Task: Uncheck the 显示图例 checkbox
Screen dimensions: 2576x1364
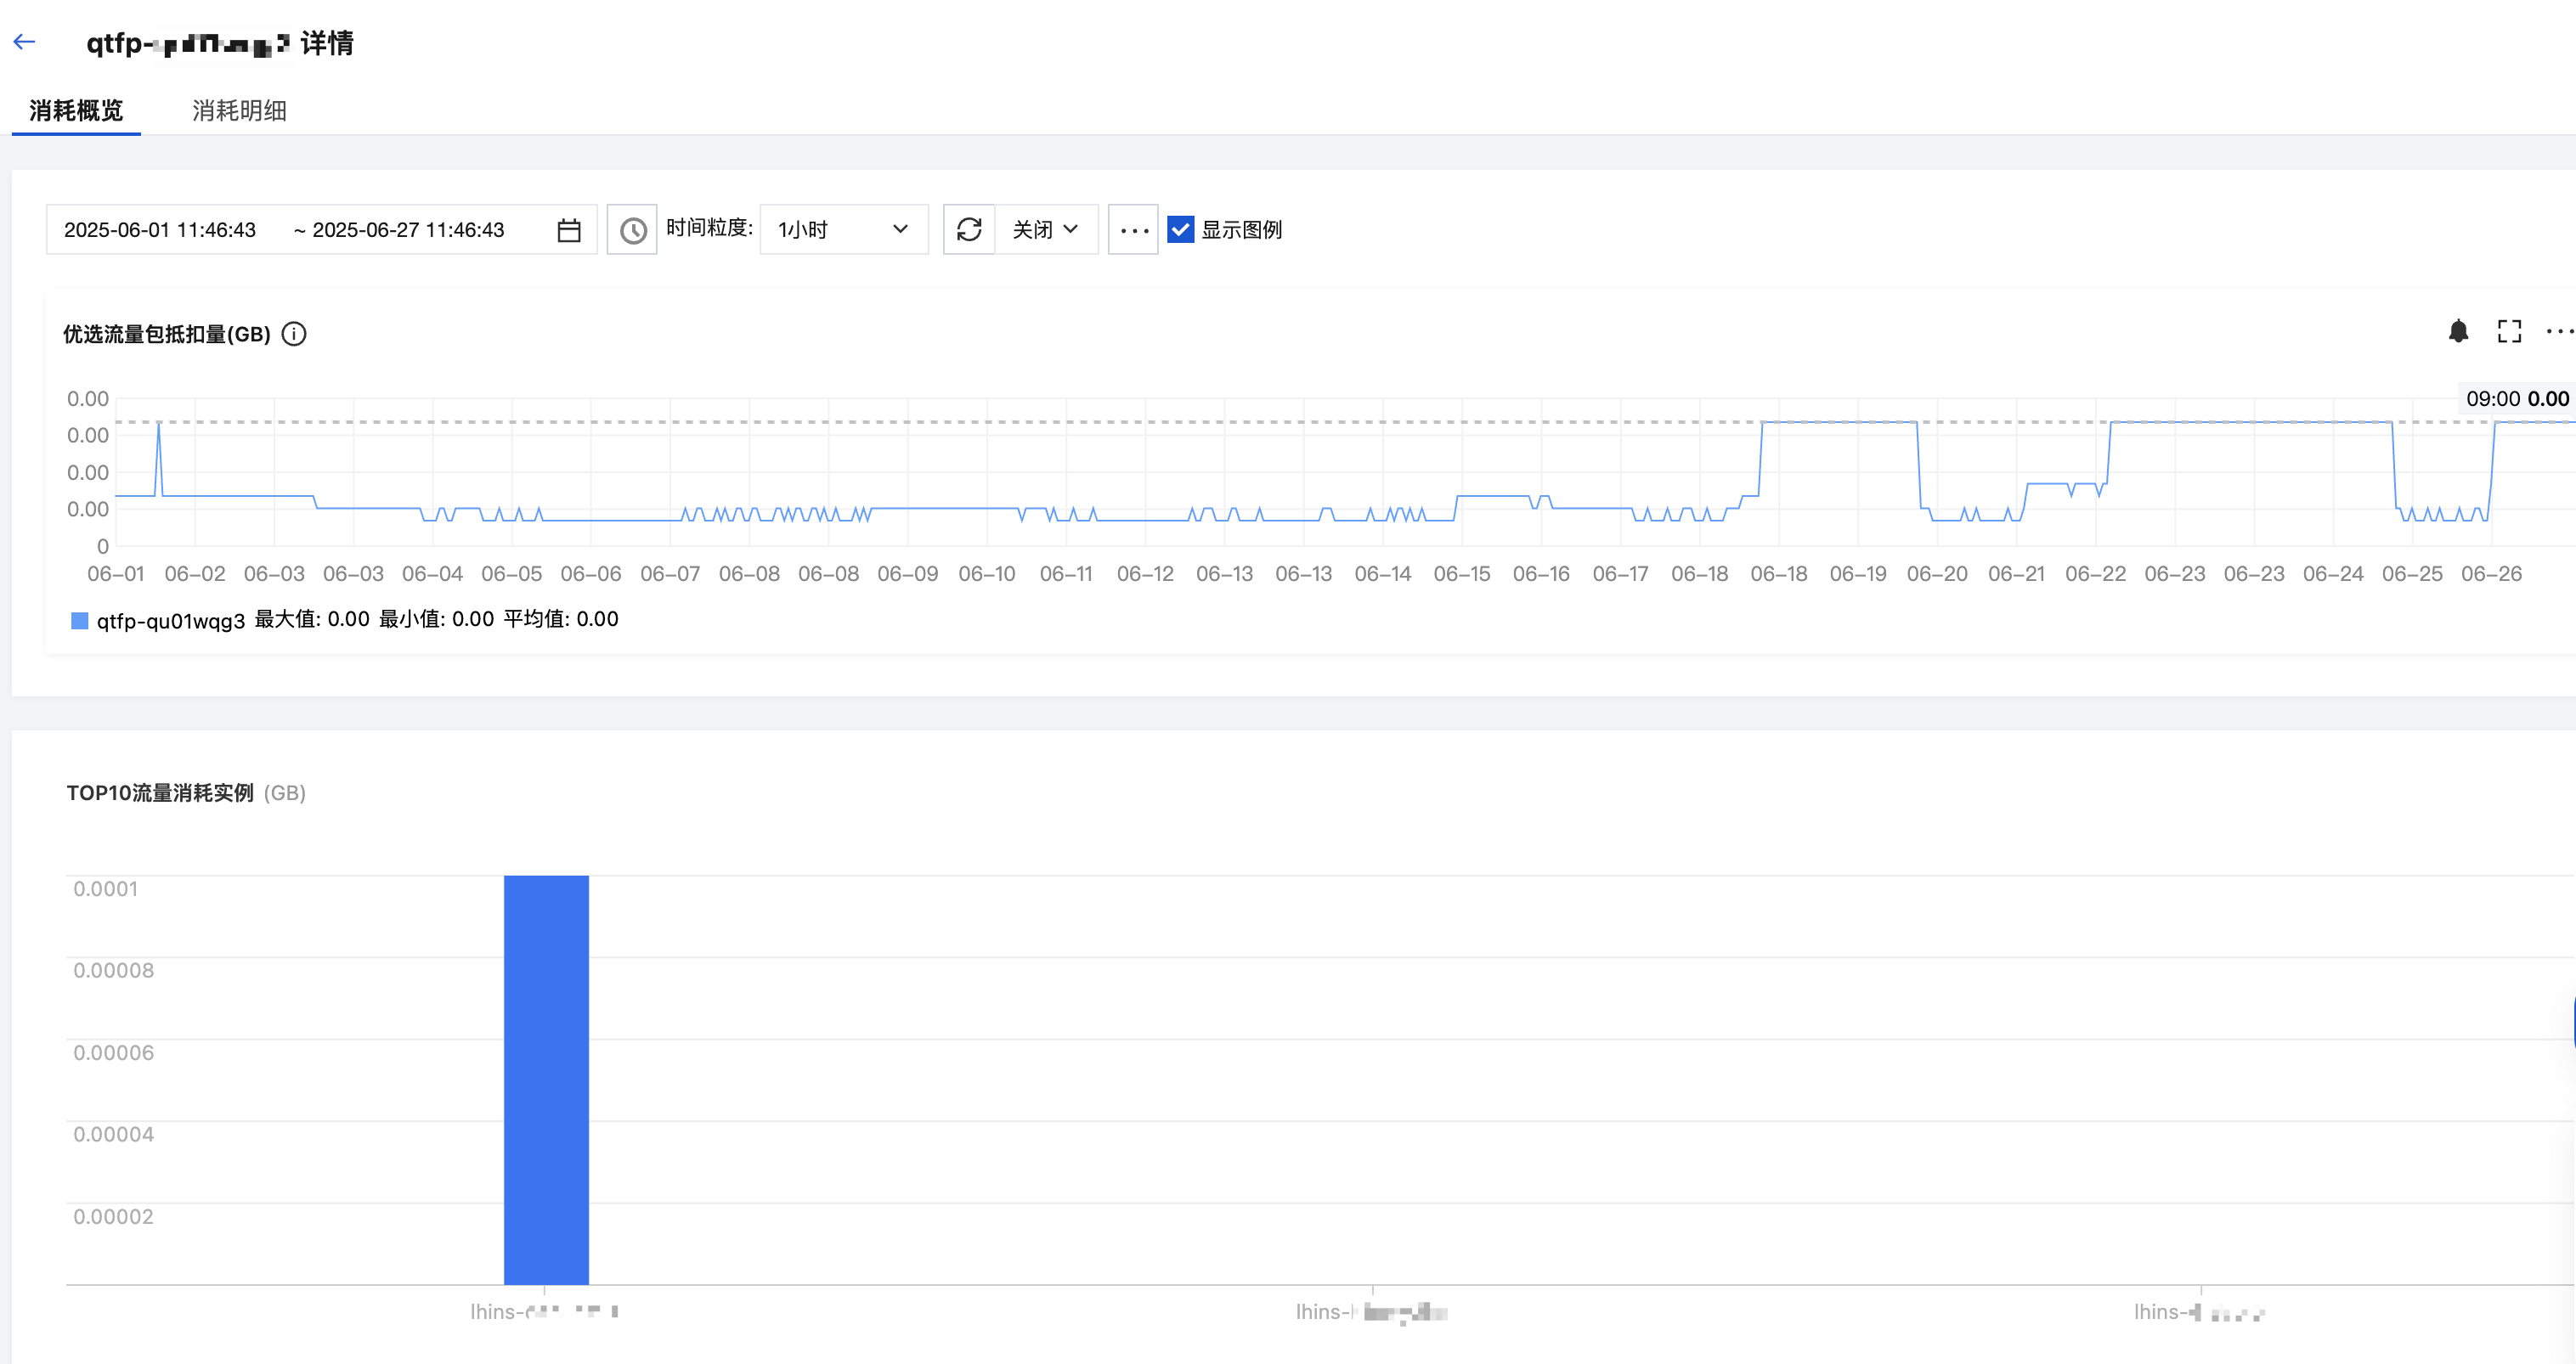Action: [1181, 230]
